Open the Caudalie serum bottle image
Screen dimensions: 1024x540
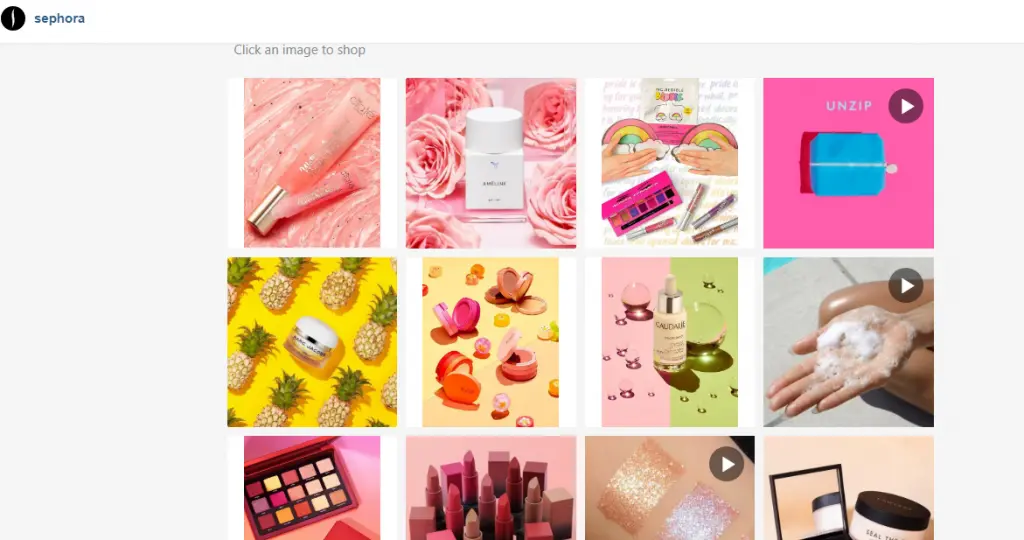(669, 342)
